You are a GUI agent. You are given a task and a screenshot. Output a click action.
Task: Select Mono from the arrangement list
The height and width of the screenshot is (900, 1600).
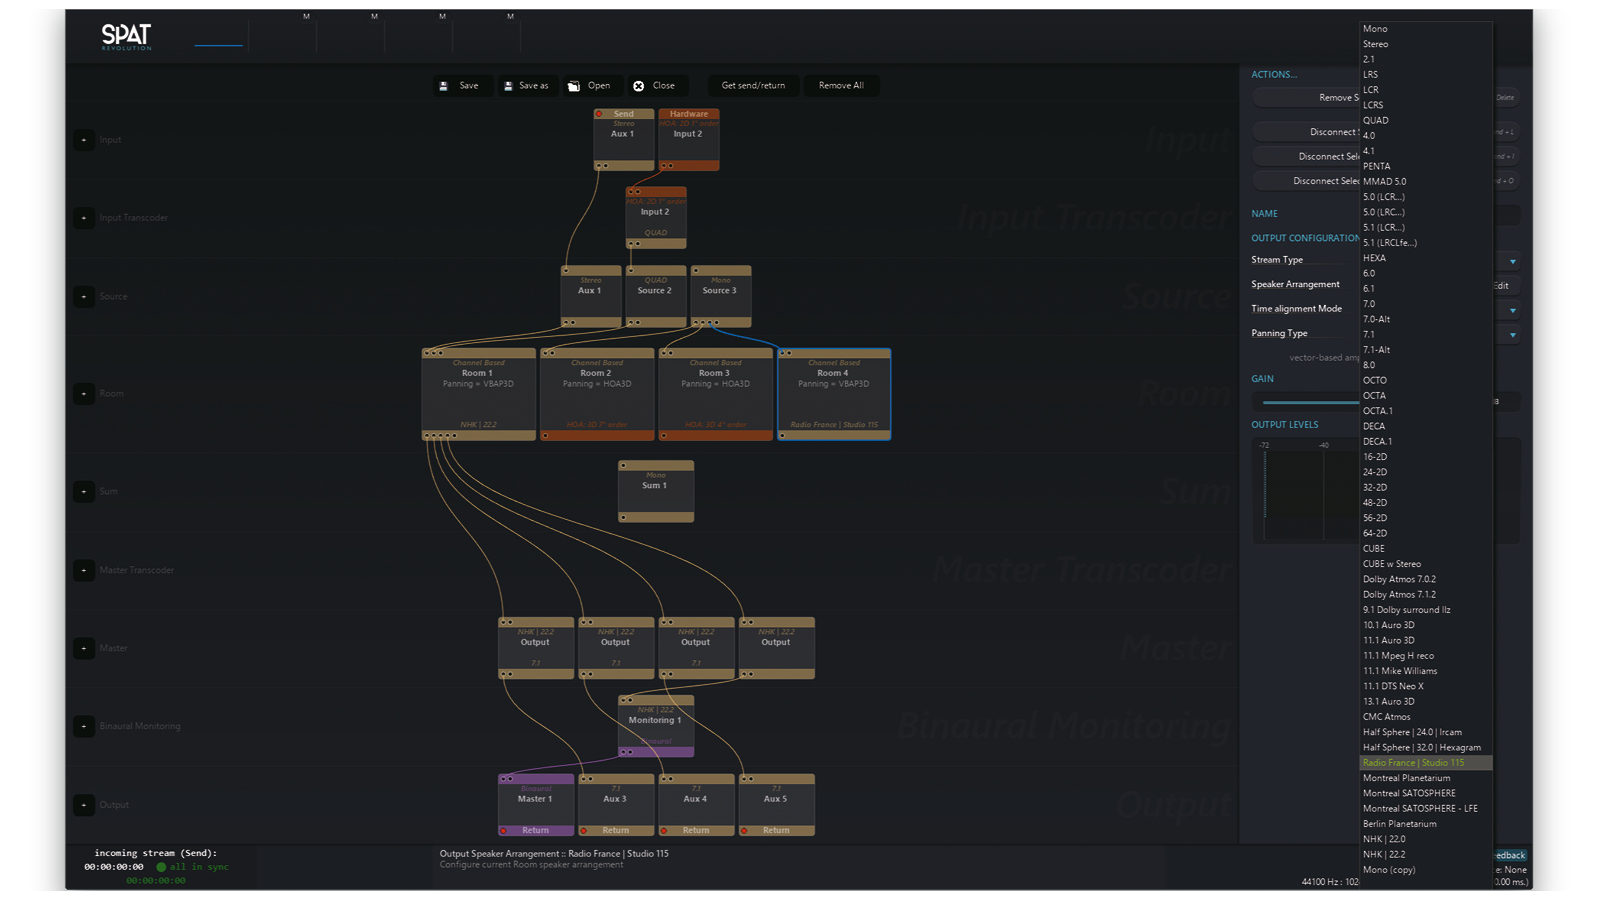[x=1425, y=29]
